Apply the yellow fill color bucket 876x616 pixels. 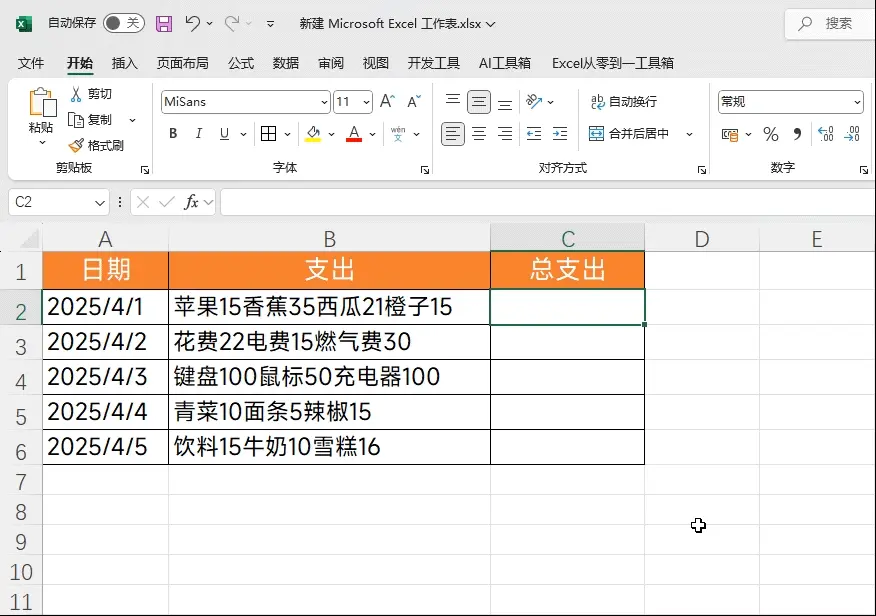click(x=313, y=134)
